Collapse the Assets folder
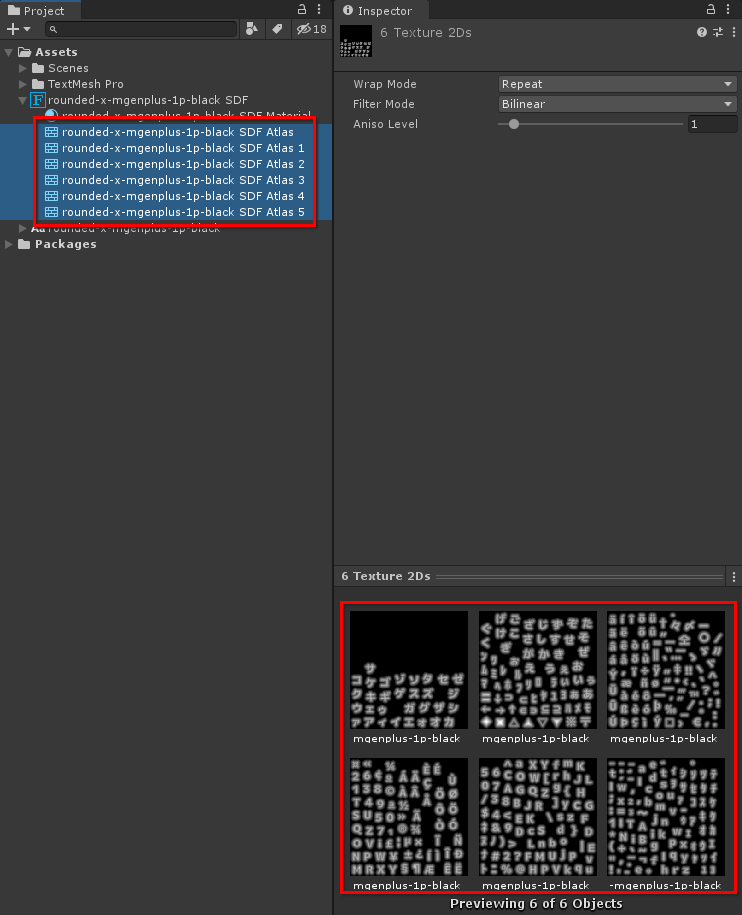This screenshot has width=742, height=915. (x=9, y=52)
